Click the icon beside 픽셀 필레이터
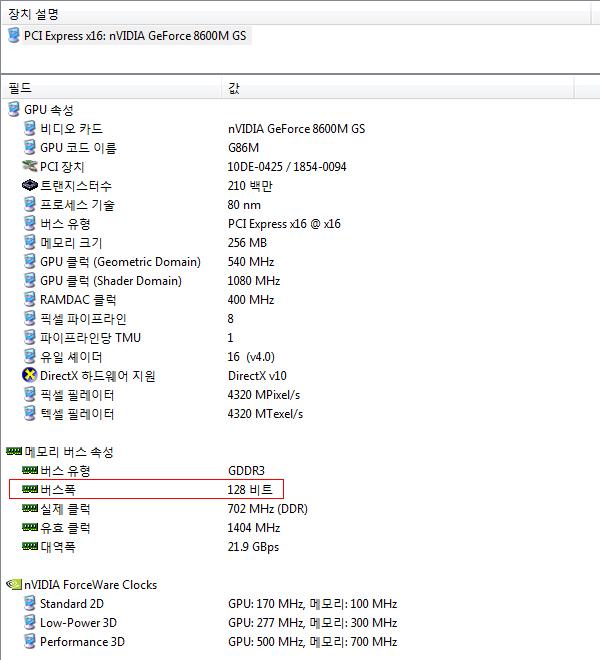This screenshot has width=600, height=660. [29, 394]
